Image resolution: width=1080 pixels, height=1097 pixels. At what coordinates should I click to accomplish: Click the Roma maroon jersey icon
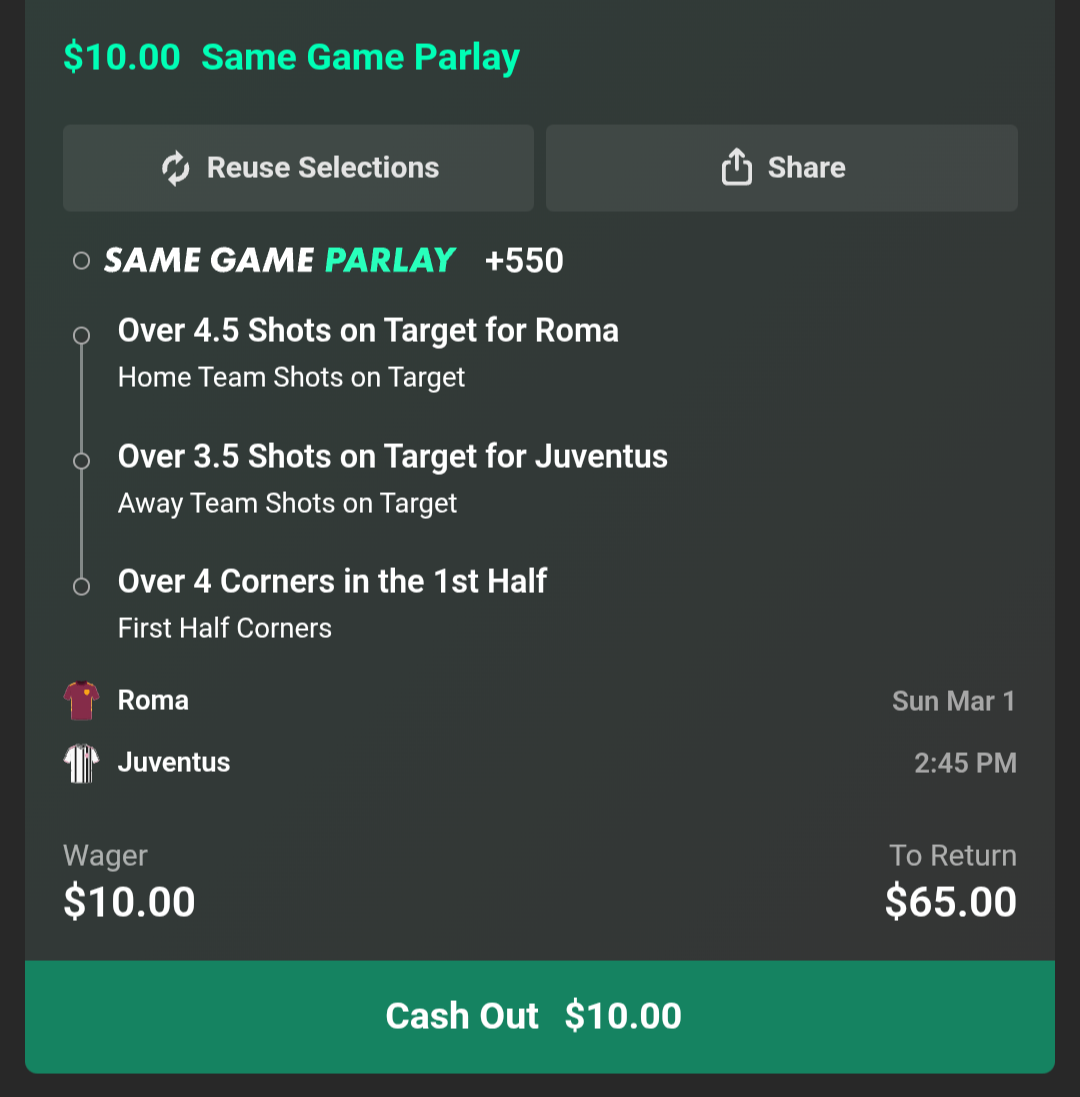pos(81,700)
